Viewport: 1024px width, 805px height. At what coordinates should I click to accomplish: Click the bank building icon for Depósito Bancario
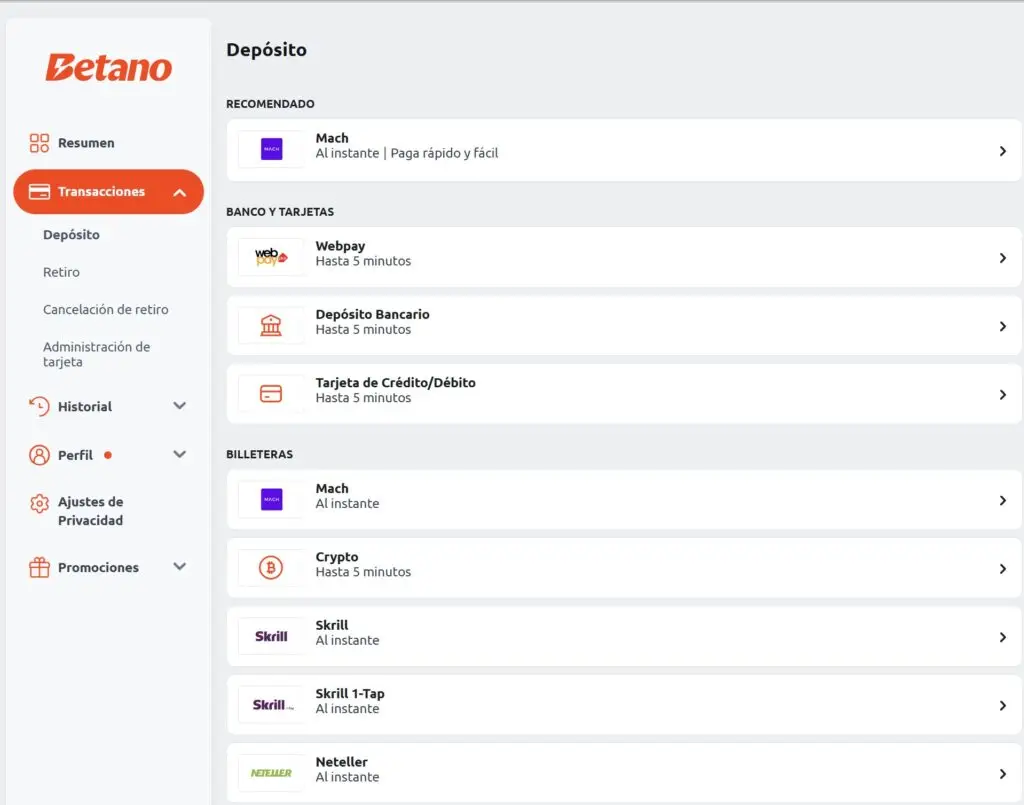(x=271, y=325)
